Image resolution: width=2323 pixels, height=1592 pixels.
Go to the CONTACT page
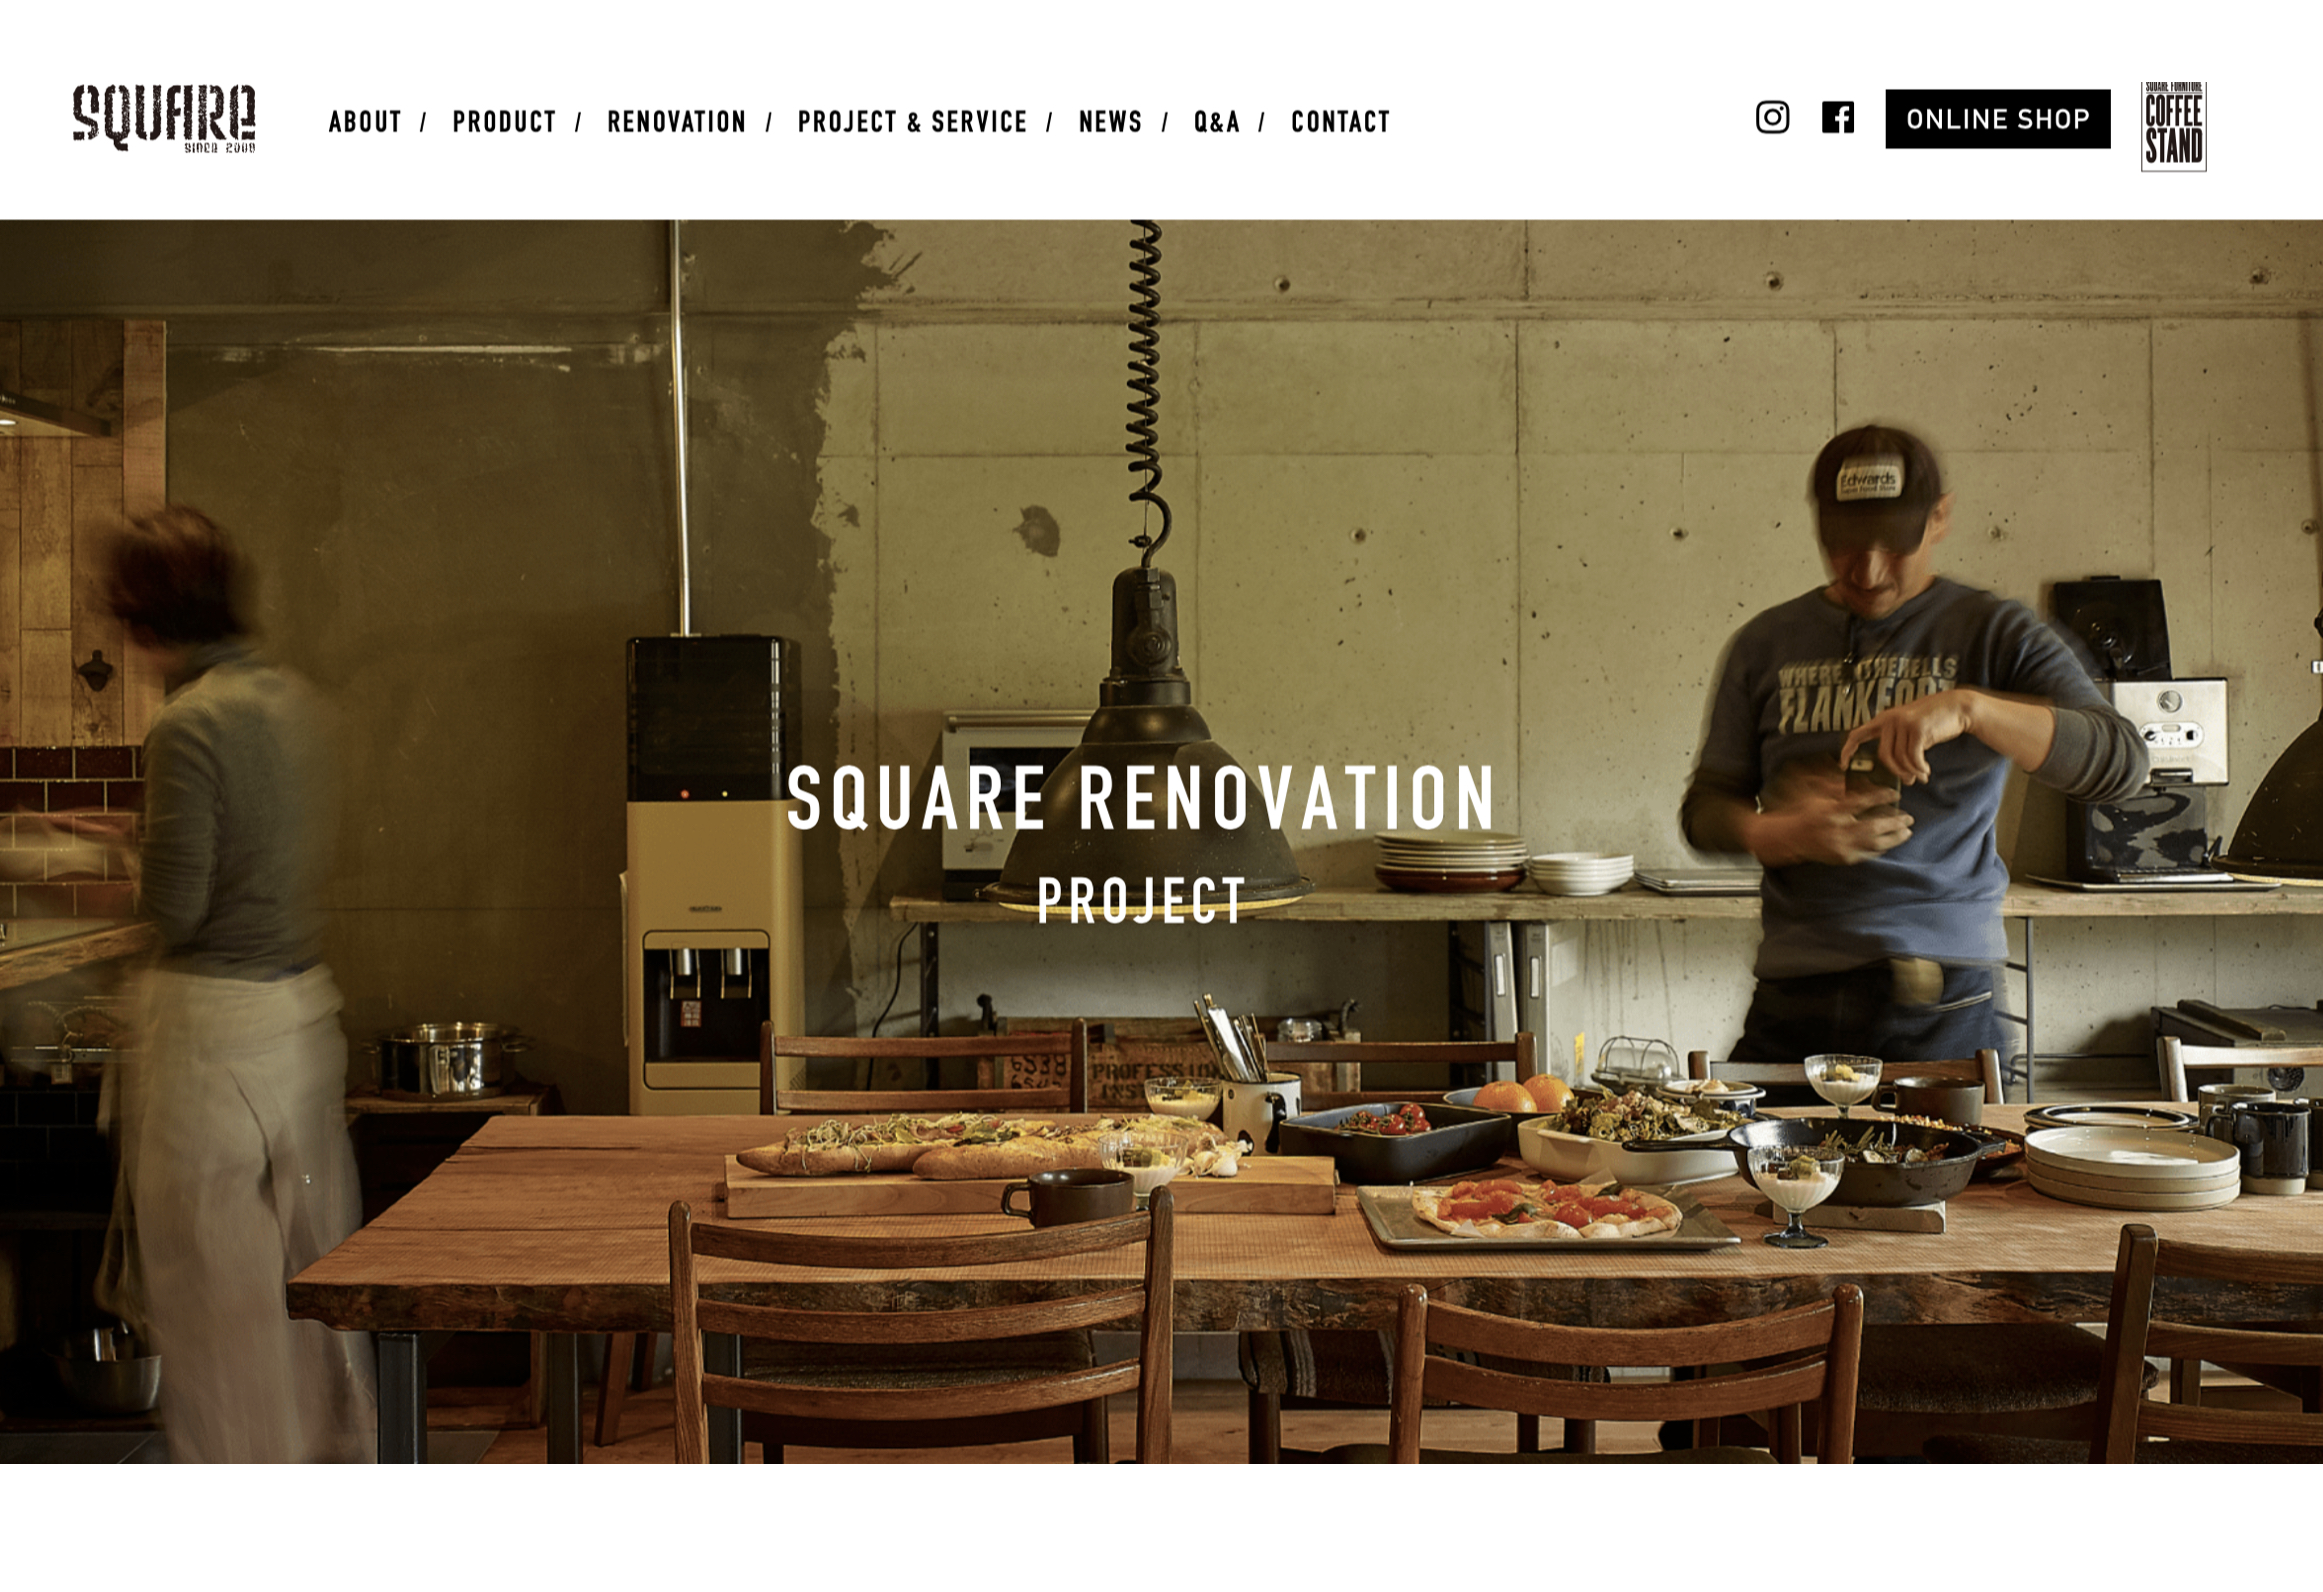1341,122
